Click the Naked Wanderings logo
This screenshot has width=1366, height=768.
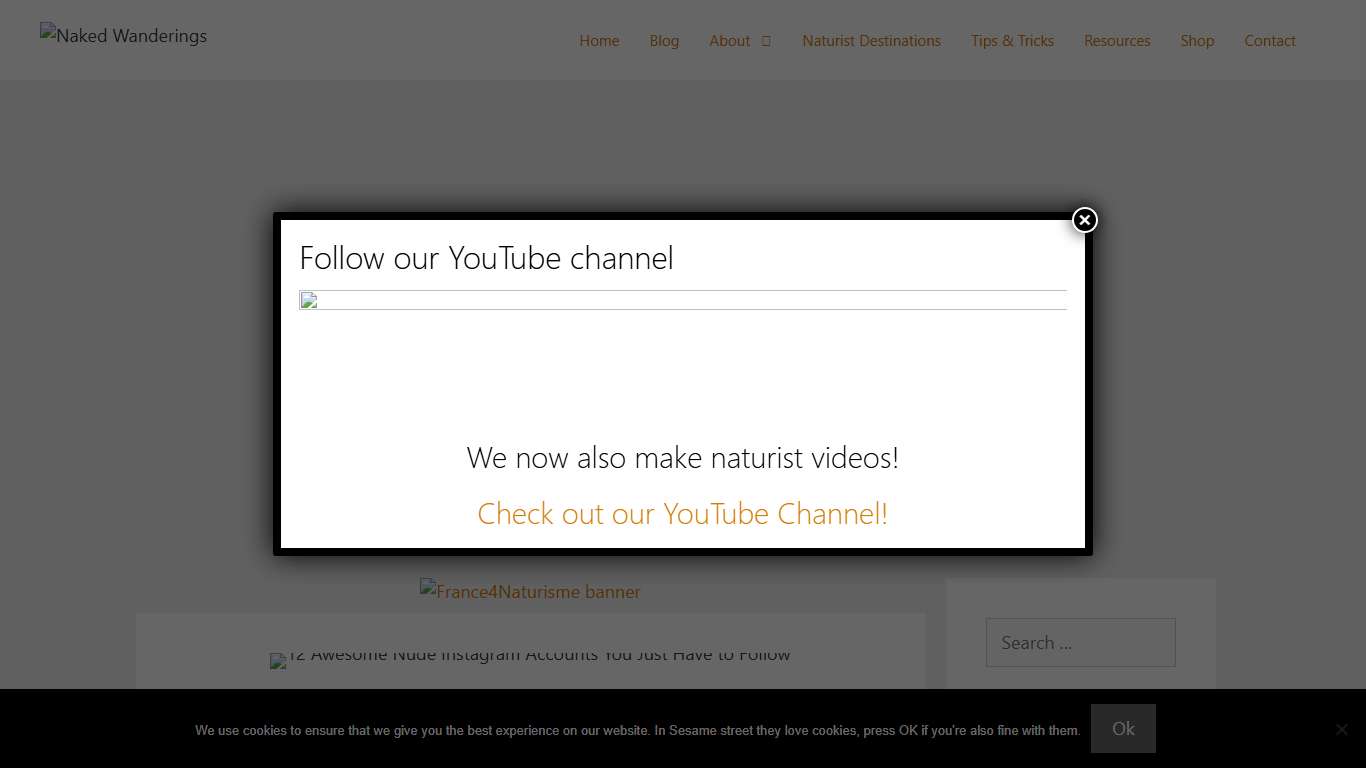tap(124, 36)
